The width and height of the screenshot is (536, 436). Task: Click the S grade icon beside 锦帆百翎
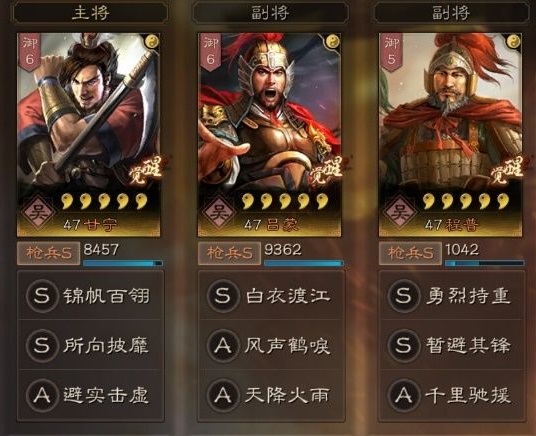tap(42, 296)
